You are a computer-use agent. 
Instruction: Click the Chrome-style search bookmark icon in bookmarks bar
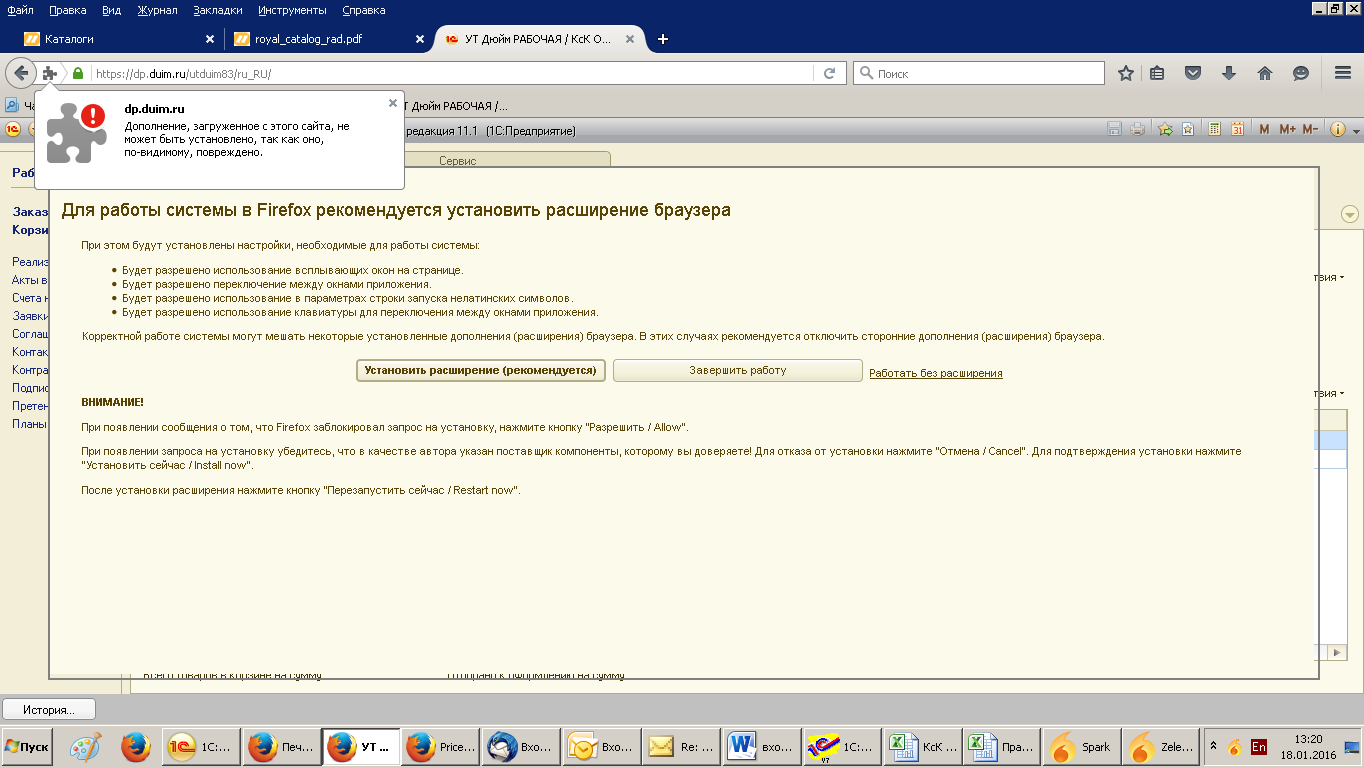point(12,105)
